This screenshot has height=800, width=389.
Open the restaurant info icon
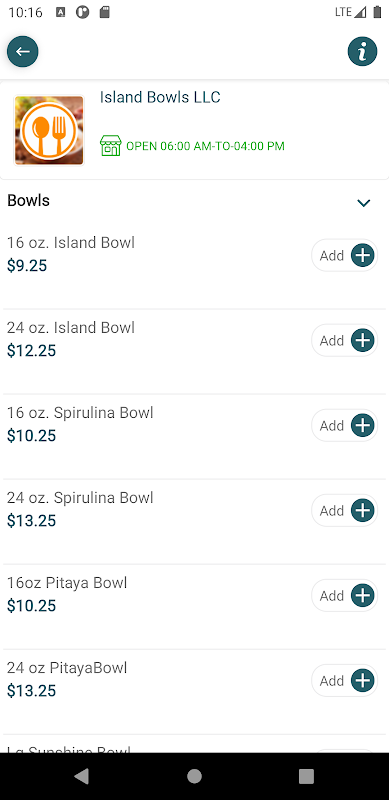point(362,52)
